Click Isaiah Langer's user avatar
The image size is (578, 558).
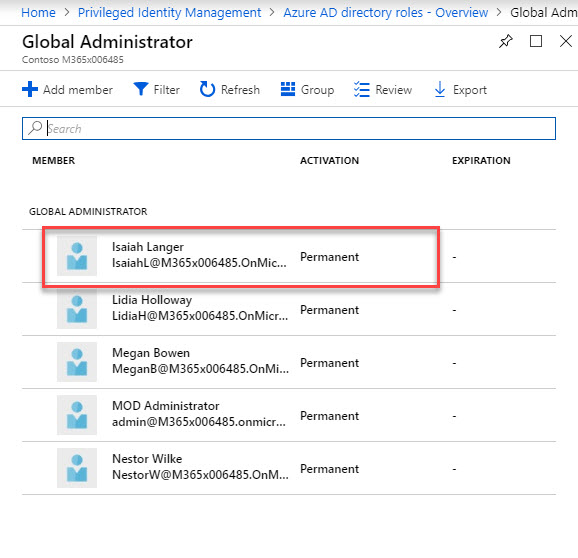[x=77, y=256]
